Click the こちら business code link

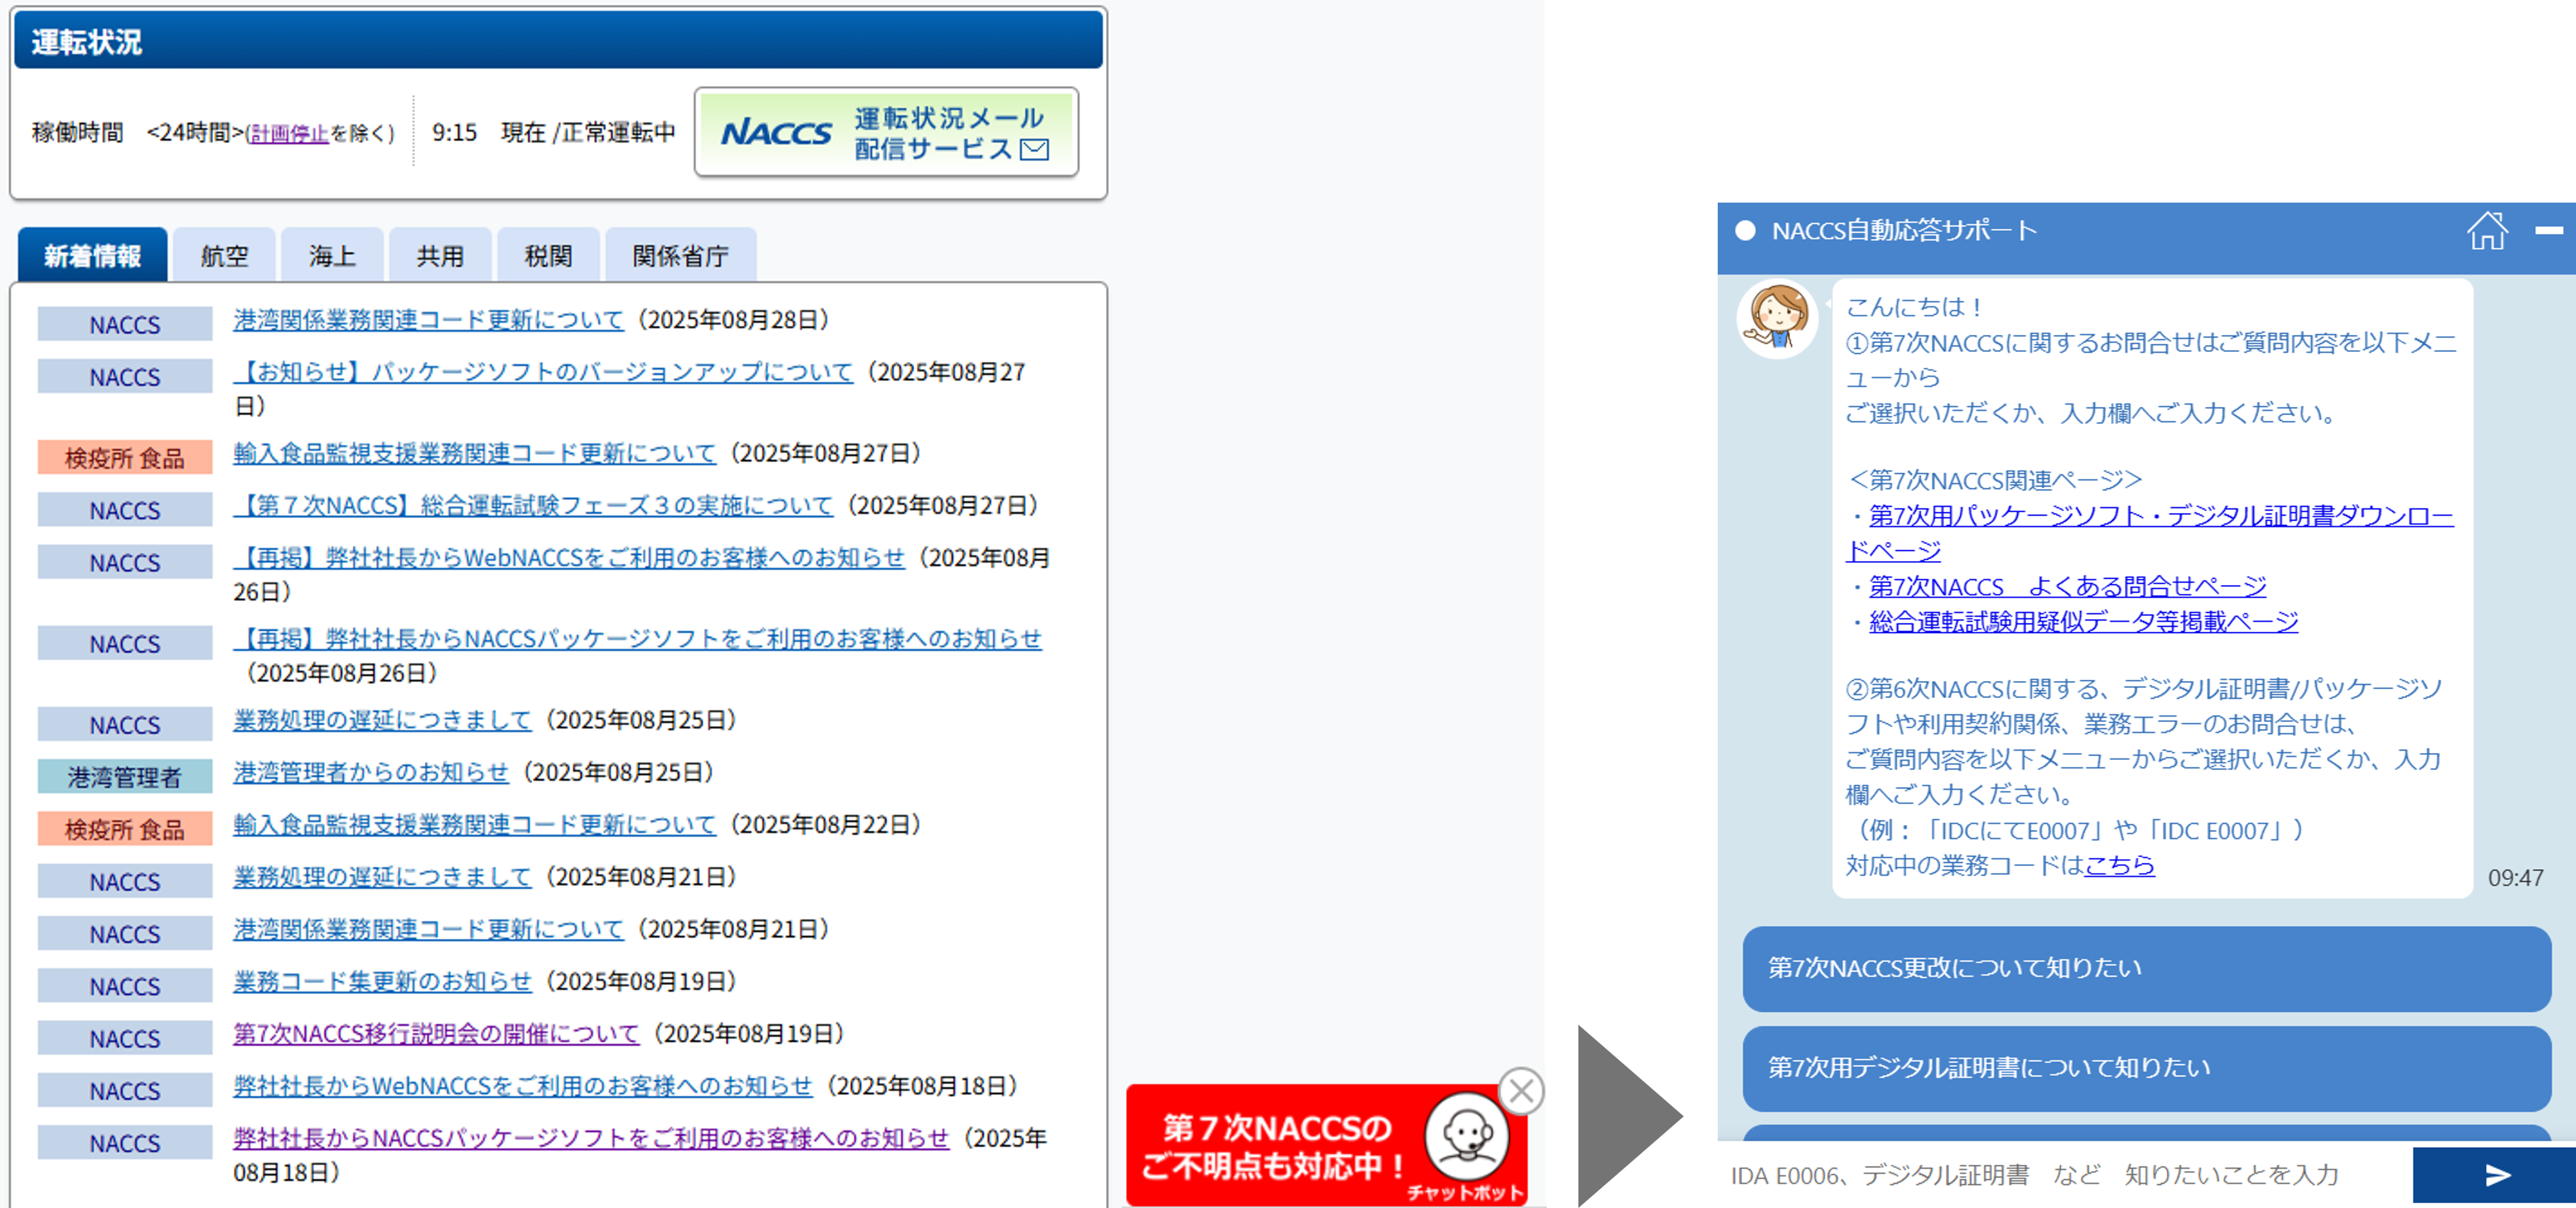2119,865
